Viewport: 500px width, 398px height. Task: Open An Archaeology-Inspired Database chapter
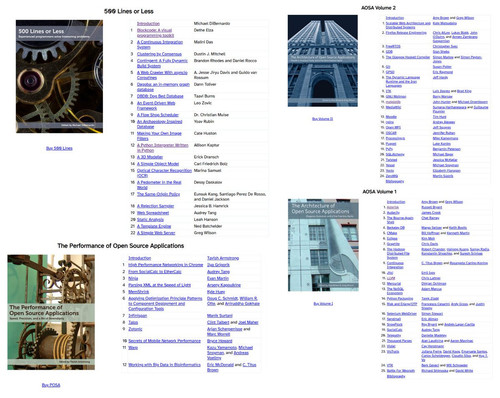click(x=160, y=124)
